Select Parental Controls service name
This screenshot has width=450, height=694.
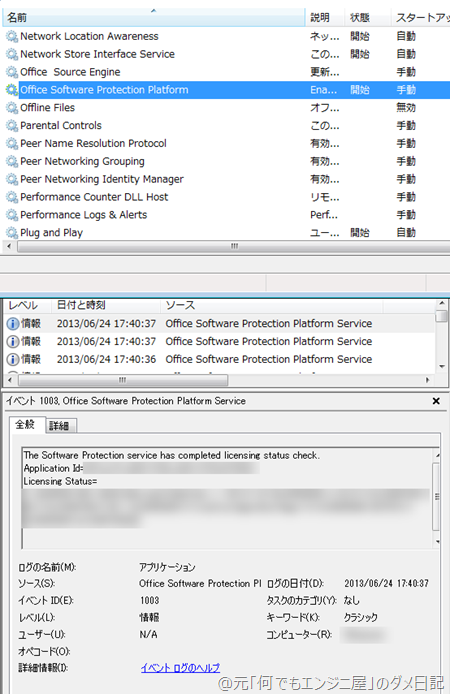pos(61,126)
